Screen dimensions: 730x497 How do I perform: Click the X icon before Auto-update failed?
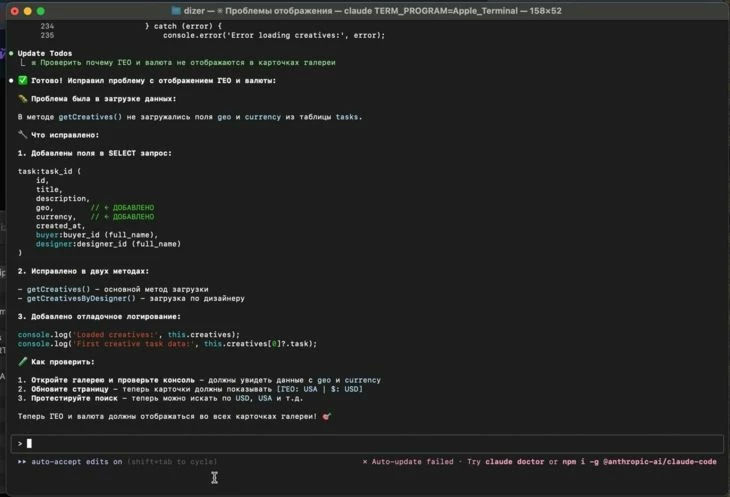pyautogui.click(x=365, y=462)
